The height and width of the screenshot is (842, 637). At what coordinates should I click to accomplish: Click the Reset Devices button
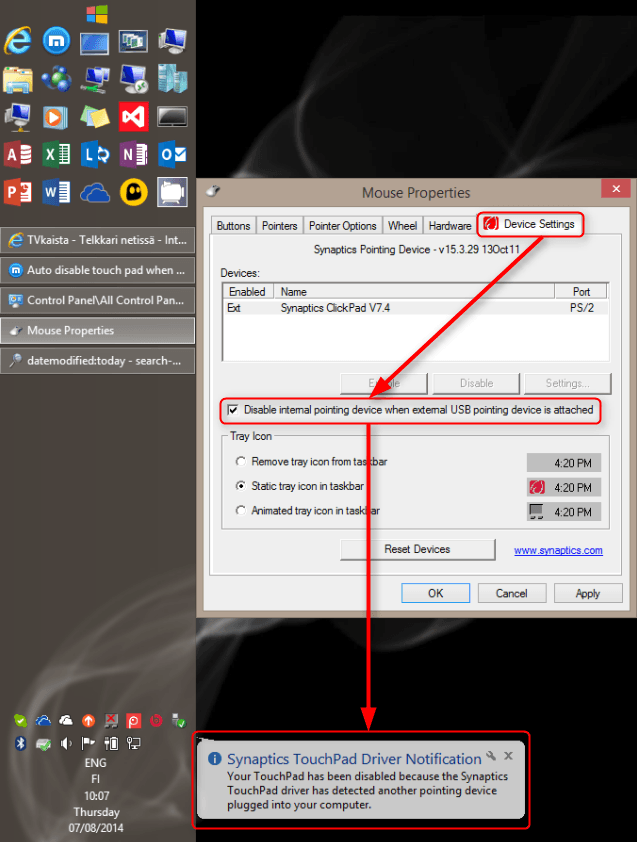[417, 549]
